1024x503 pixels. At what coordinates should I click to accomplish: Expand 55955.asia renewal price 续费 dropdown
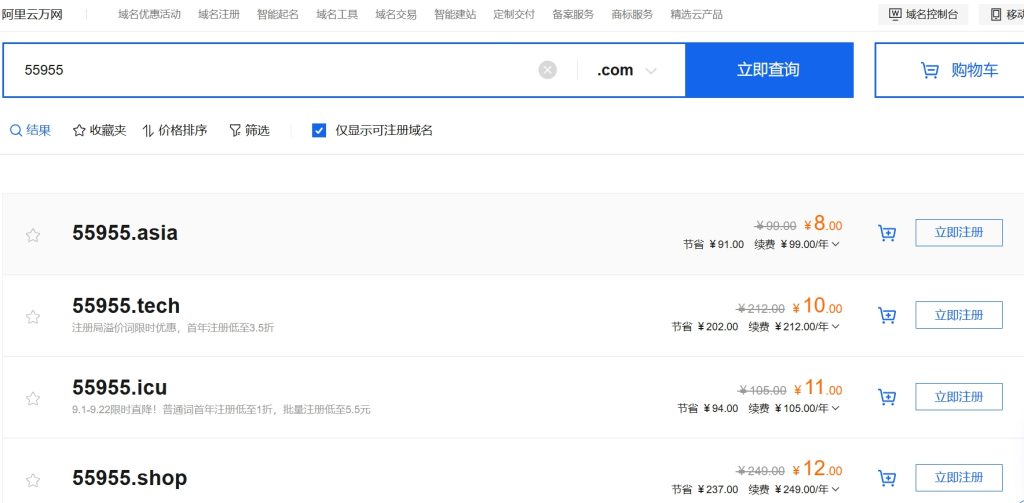[x=835, y=244]
